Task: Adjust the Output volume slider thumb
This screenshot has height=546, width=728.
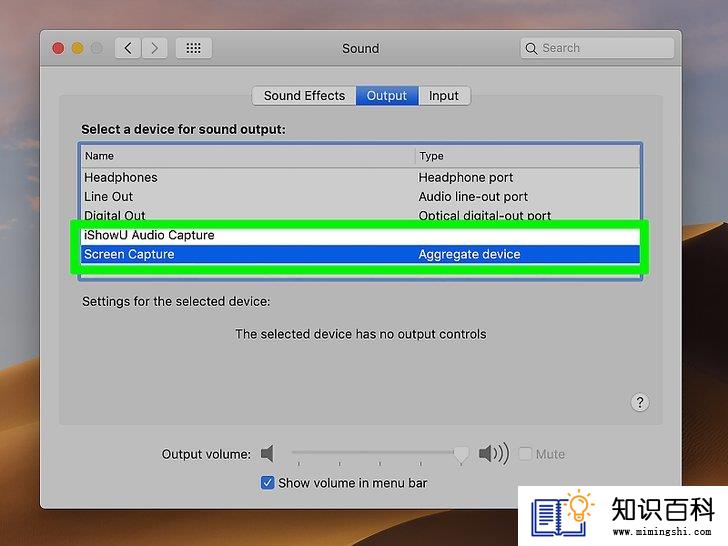Action: point(461,455)
